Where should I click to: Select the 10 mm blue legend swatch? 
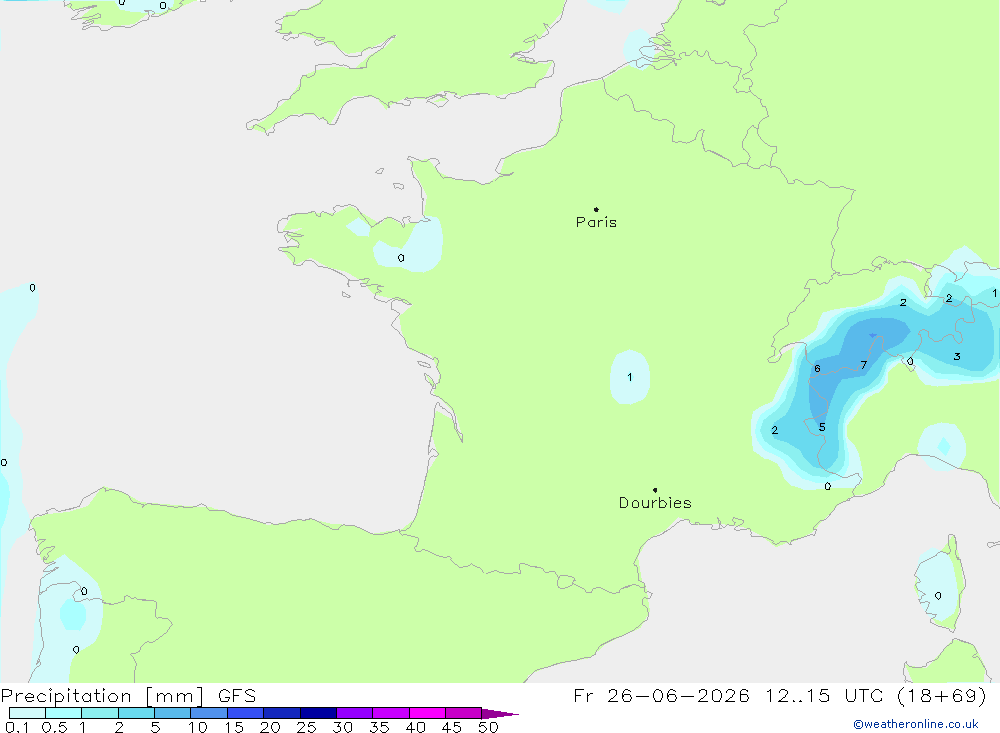(x=209, y=713)
